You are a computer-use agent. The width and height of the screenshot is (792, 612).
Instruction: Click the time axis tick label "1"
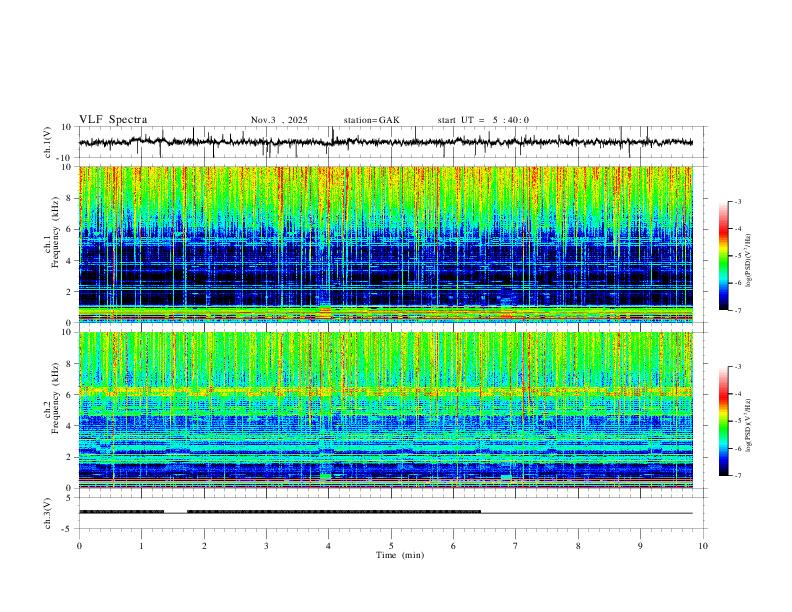[x=141, y=546]
